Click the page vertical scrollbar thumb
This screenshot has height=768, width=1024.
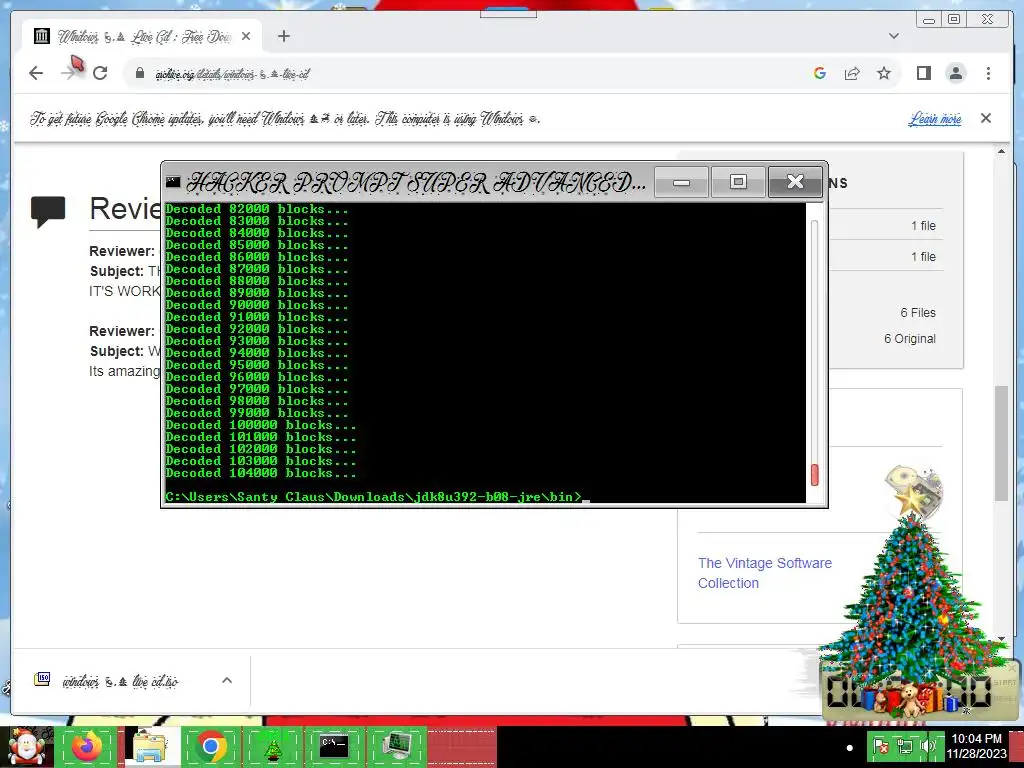click(x=1001, y=443)
